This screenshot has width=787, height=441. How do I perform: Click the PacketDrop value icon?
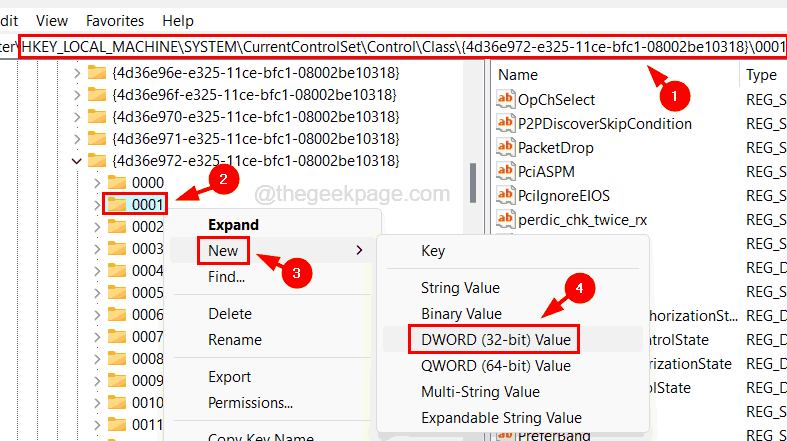tap(506, 147)
